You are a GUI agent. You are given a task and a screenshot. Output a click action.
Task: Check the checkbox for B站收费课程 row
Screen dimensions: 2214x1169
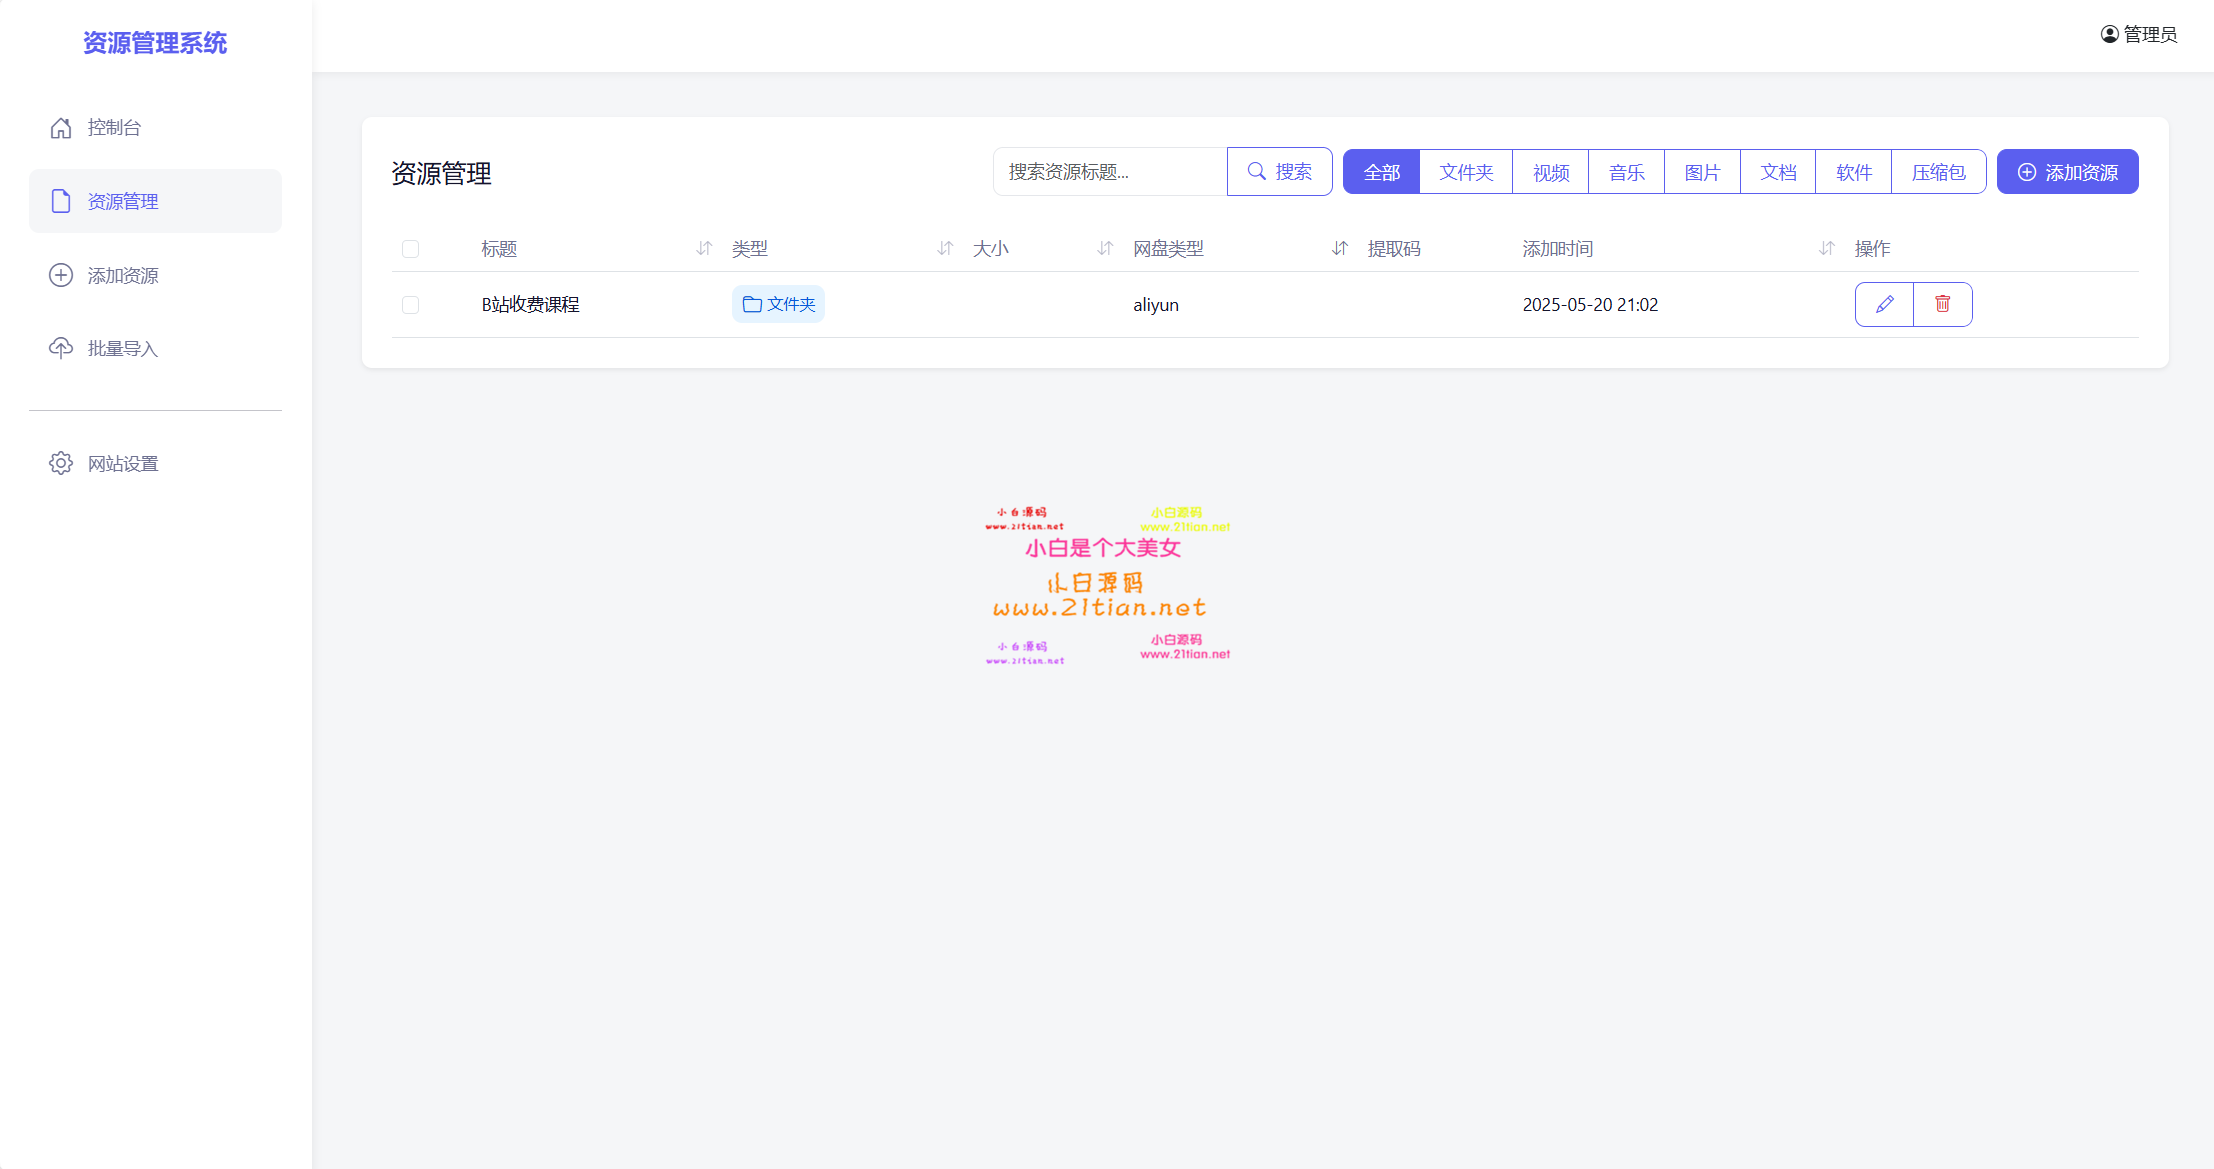pyautogui.click(x=411, y=305)
